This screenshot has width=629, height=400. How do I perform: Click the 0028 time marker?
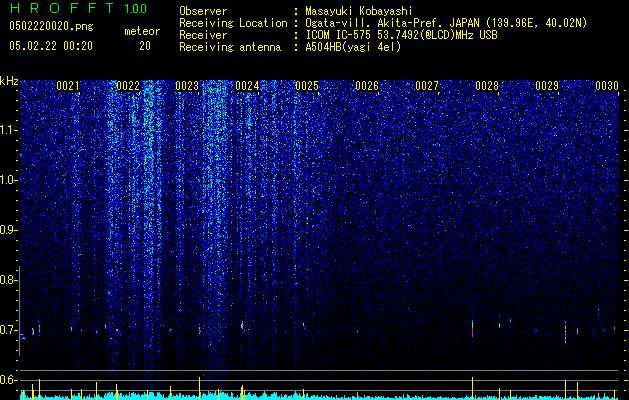pos(487,86)
